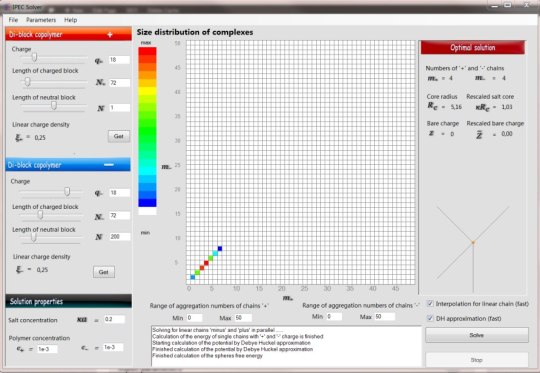Image resolution: width=540 pixels, height=373 pixels.
Task: Click the Solution properties header
Action: coord(68,301)
